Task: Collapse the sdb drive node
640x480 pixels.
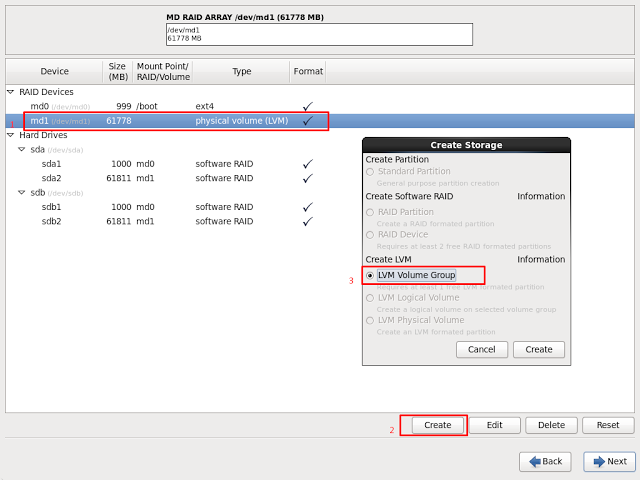Action: point(22,192)
